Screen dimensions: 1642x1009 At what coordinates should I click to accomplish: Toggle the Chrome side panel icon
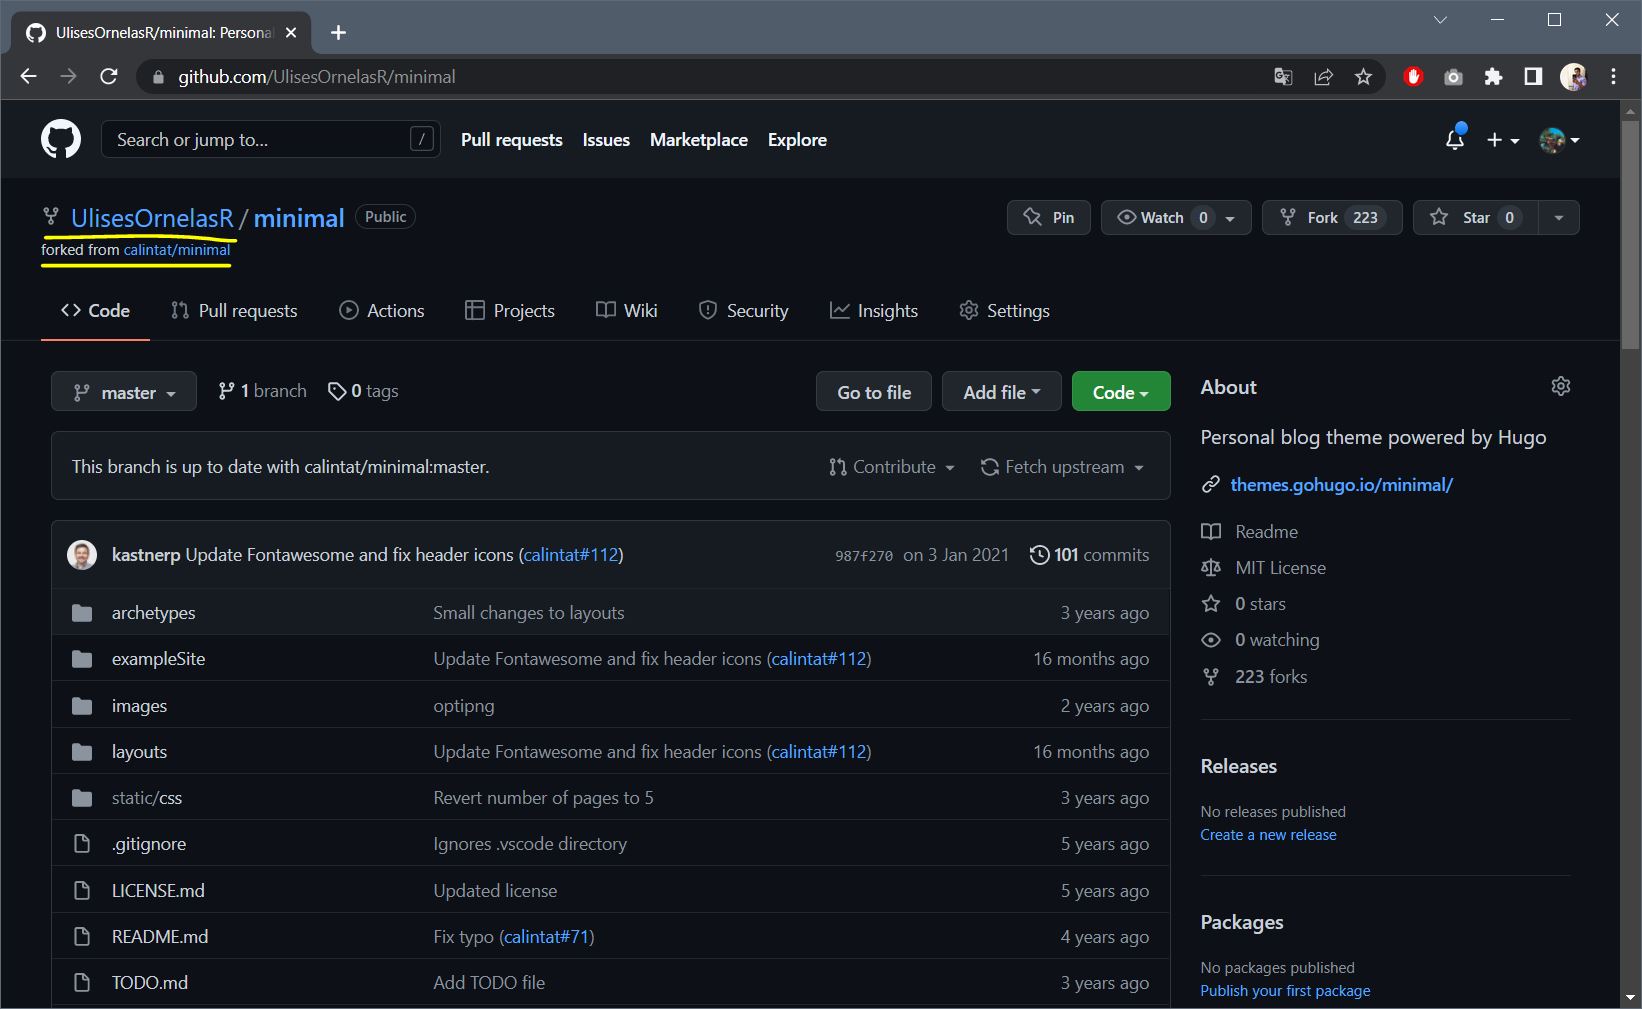click(x=1533, y=77)
